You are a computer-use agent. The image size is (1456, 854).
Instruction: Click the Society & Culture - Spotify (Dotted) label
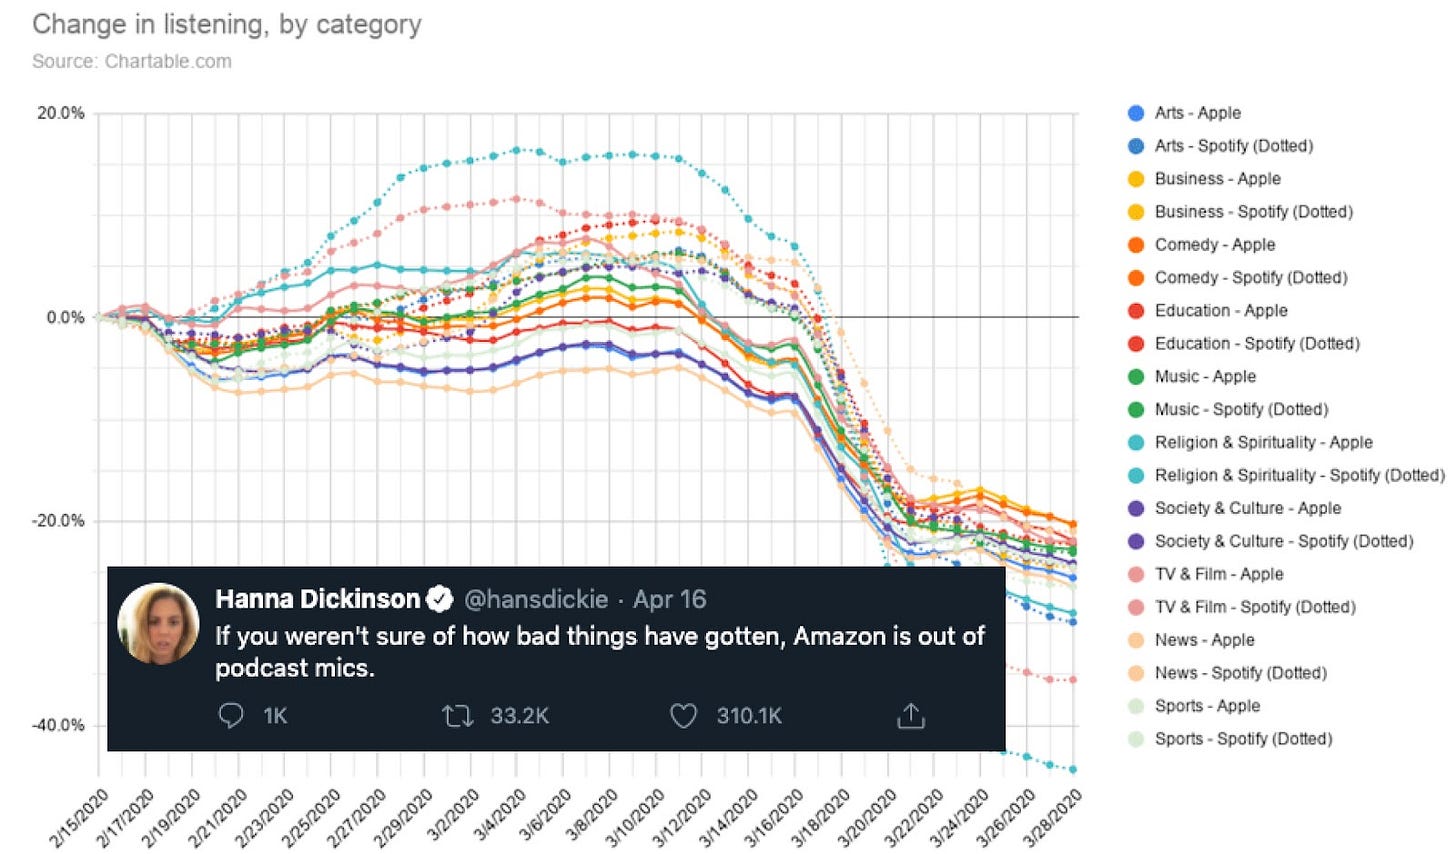click(1284, 542)
